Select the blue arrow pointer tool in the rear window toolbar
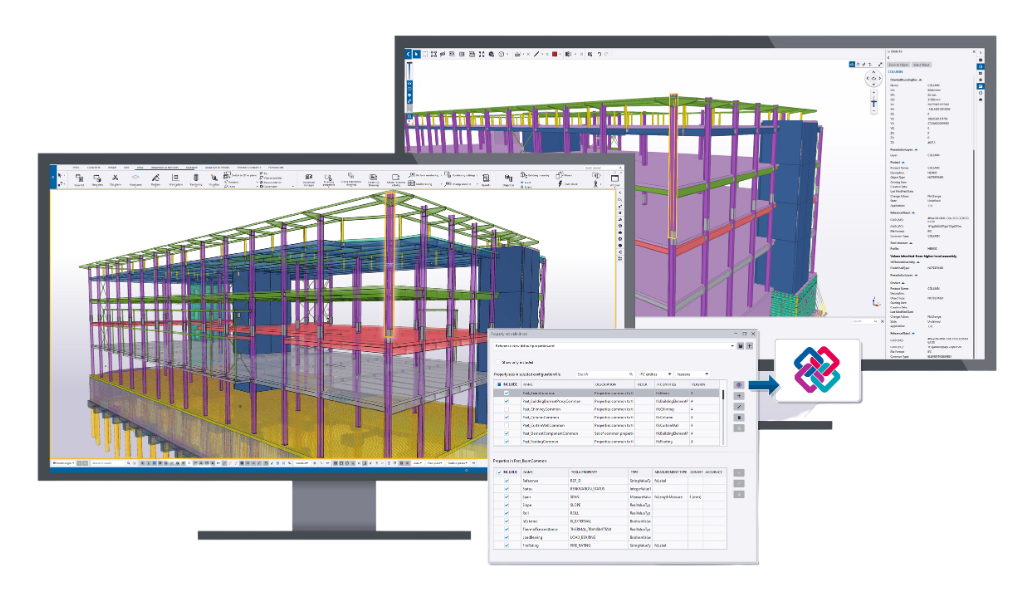1024x607 pixels. pyautogui.click(x=416, y=54)
